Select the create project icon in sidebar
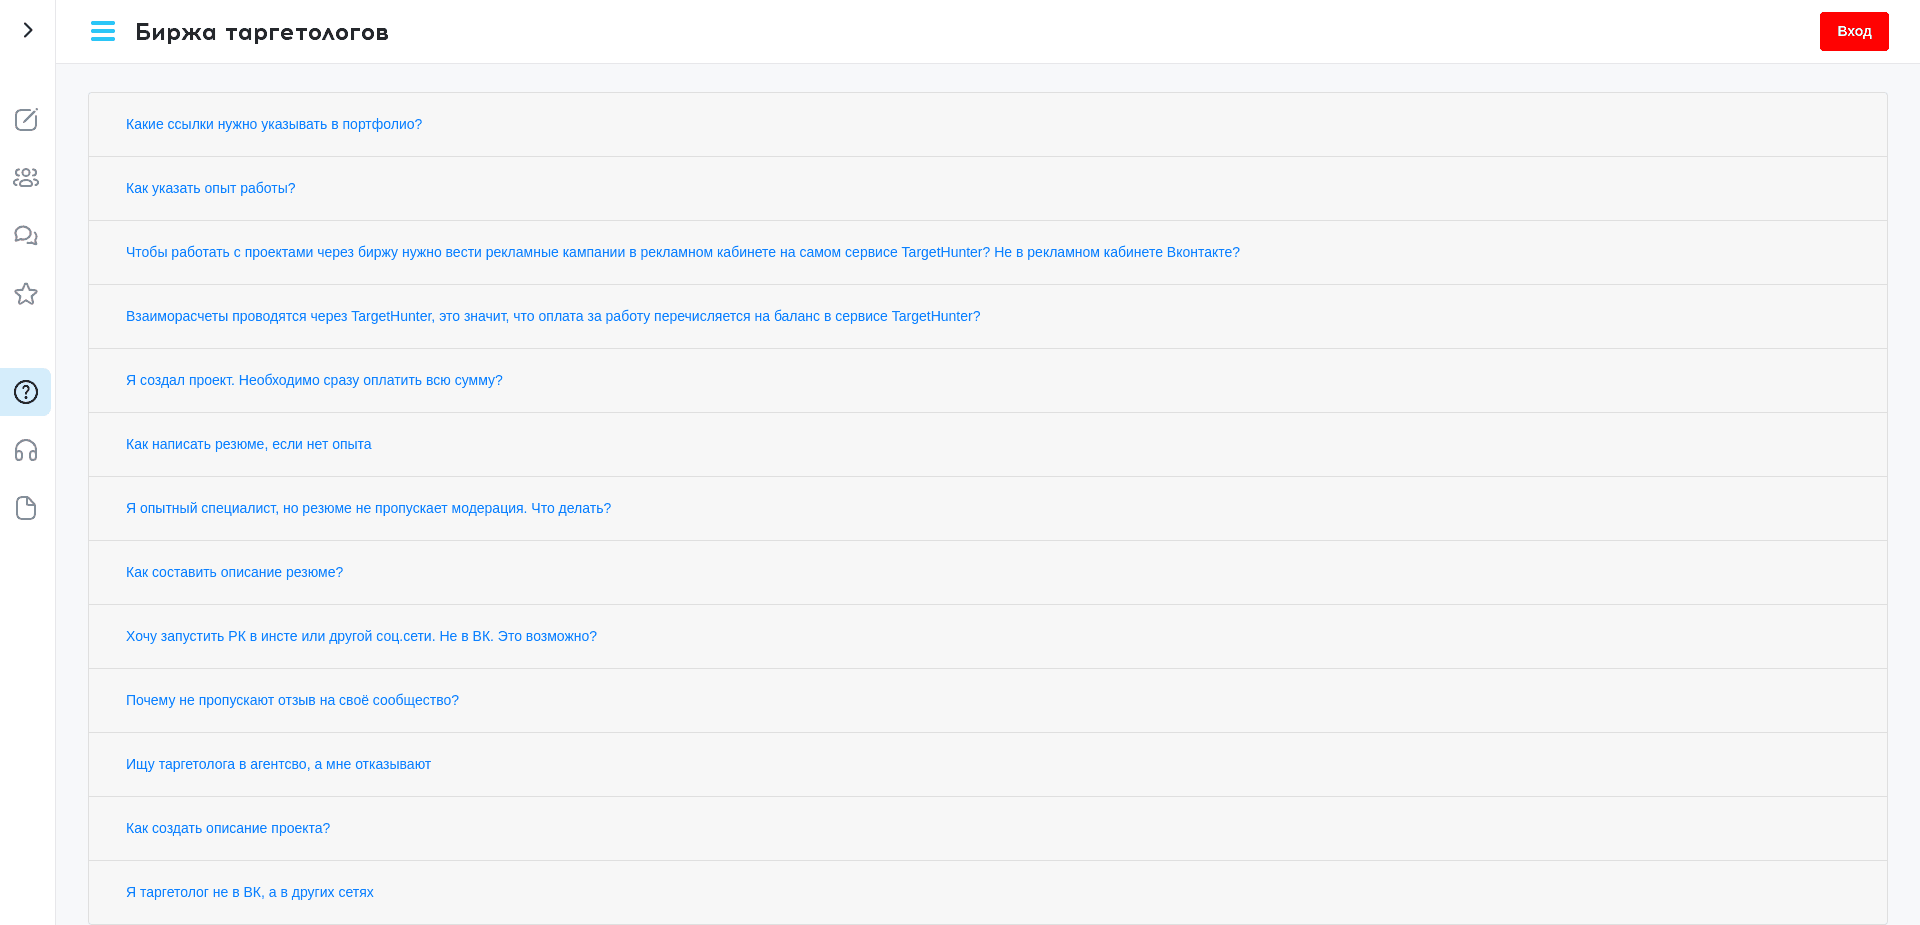 pos(25,120)
